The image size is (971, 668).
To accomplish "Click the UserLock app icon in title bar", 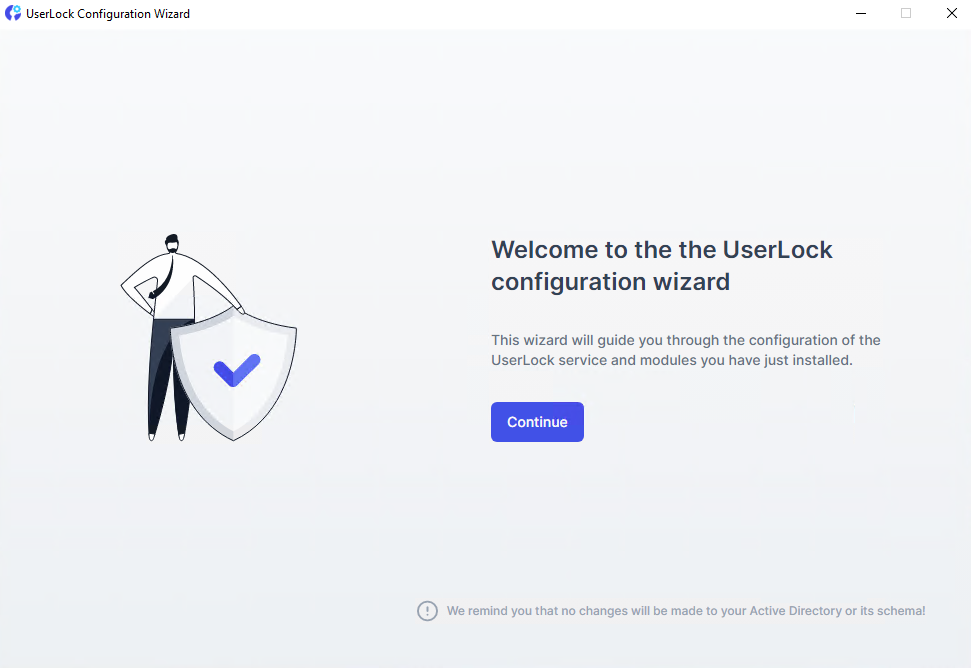I will point(13,13).
